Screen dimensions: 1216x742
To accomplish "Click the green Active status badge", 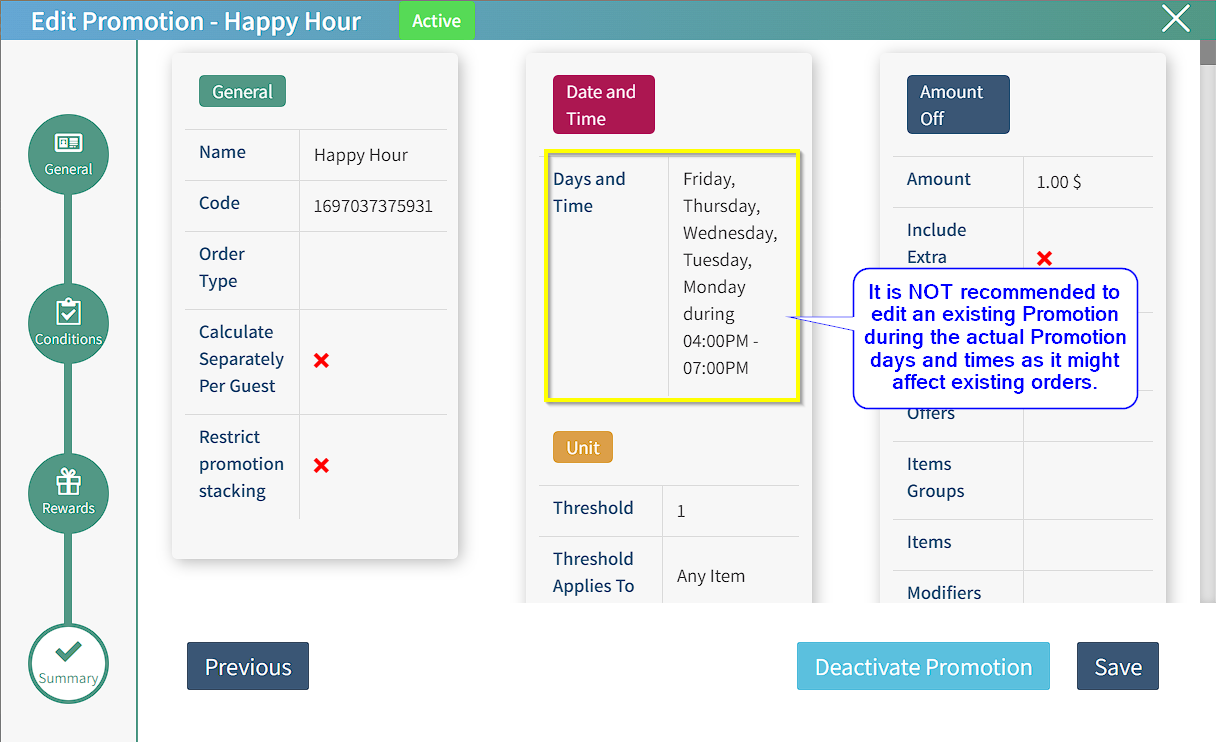I will tap(436, 21).
